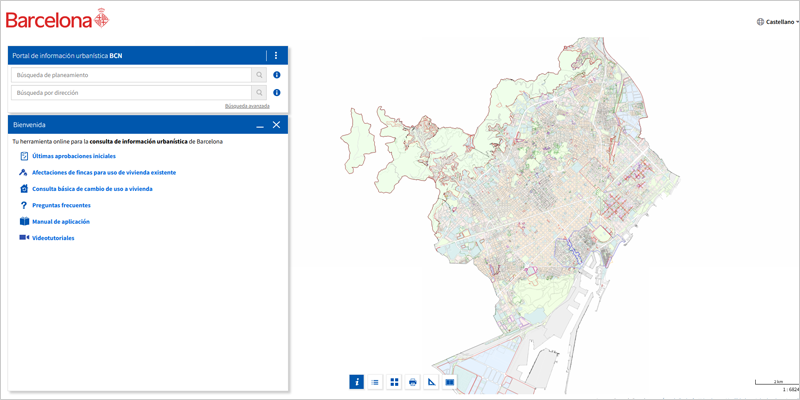Open the basemap grid gallery tool

pos(394,382)
